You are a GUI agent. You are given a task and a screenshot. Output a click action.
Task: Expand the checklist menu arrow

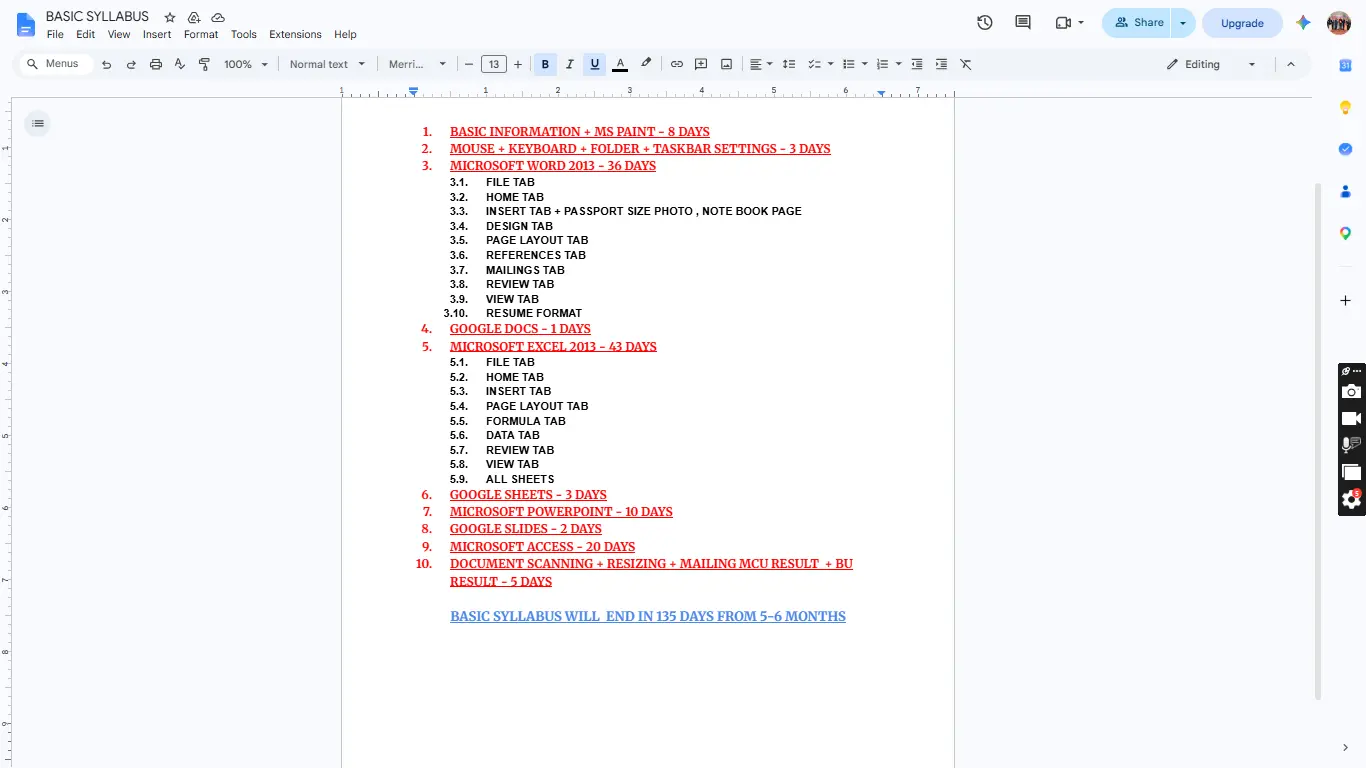coord(831,64)
